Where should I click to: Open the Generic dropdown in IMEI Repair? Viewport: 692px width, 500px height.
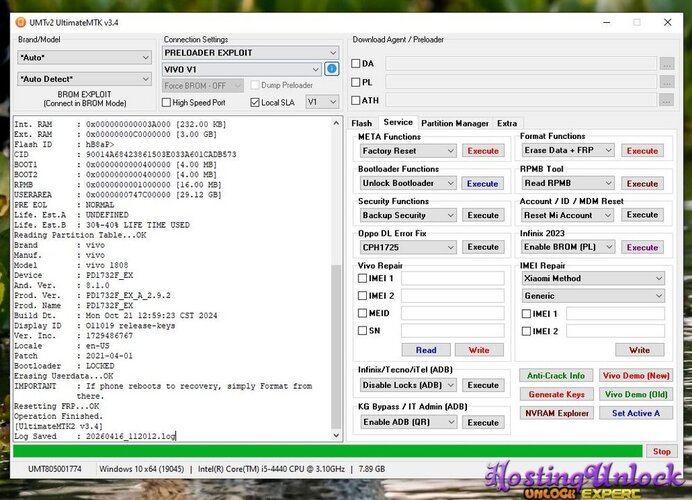(x=593, y=296)
